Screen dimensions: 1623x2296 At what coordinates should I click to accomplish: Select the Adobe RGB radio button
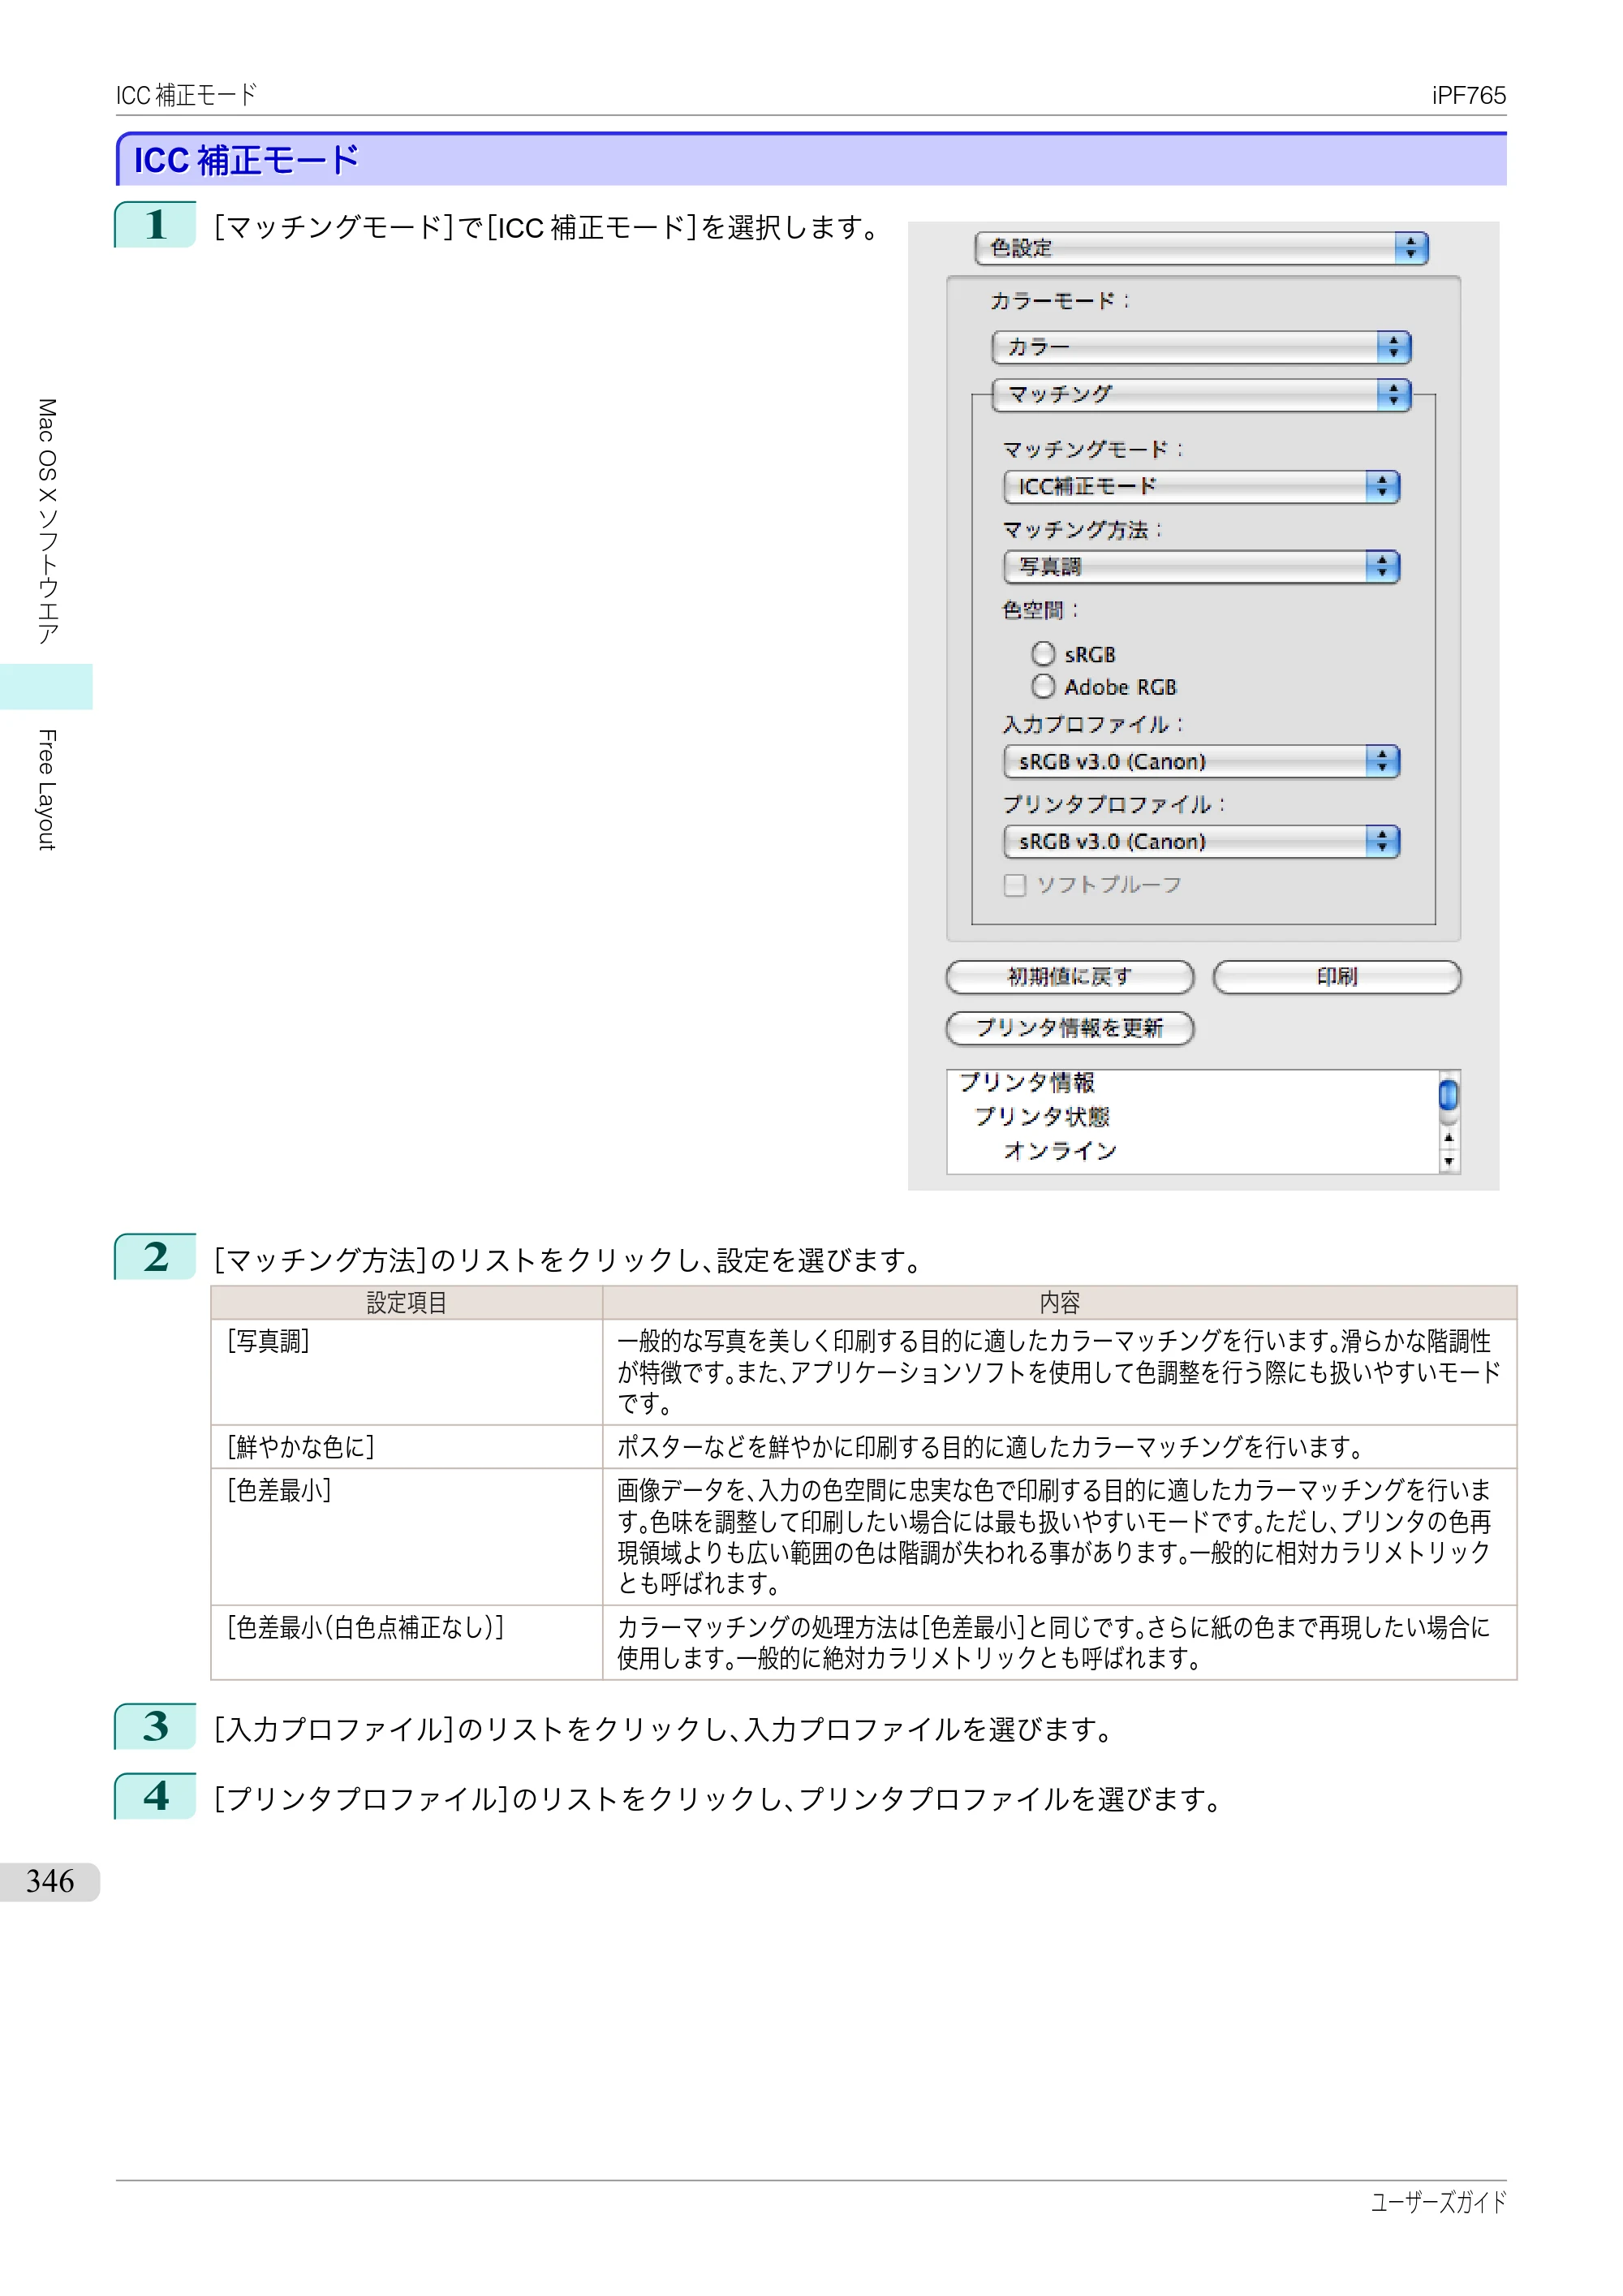[x=1043, y=687]
